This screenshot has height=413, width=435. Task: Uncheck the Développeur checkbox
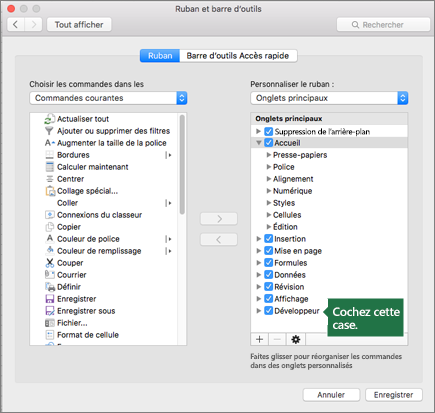pyautogui.click(x=269, y=311)
